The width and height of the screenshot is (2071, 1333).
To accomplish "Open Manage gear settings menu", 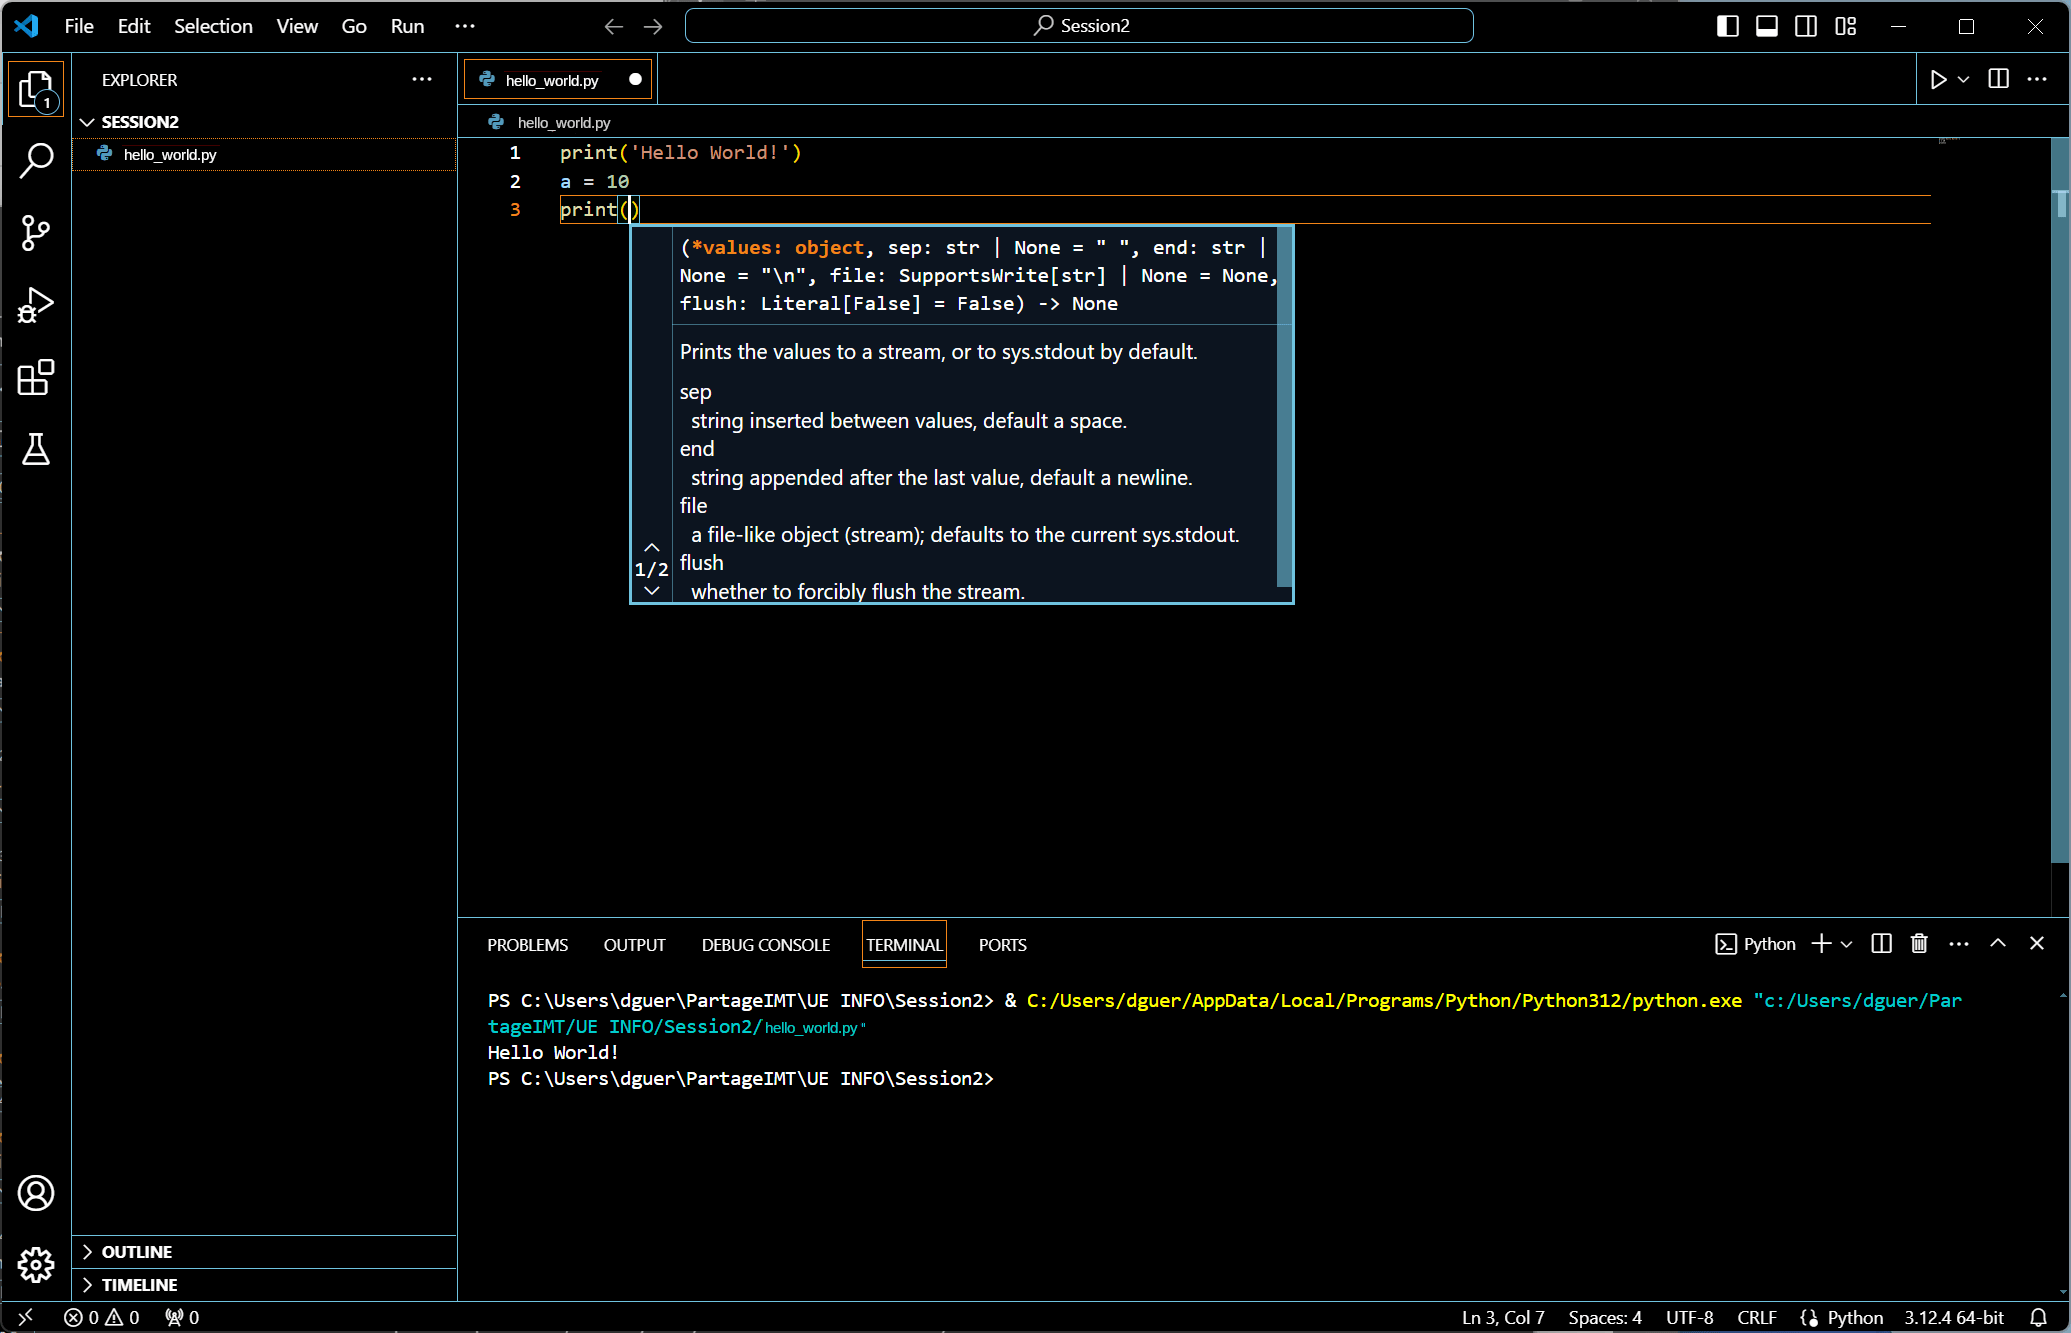I will coord(36,1265).
